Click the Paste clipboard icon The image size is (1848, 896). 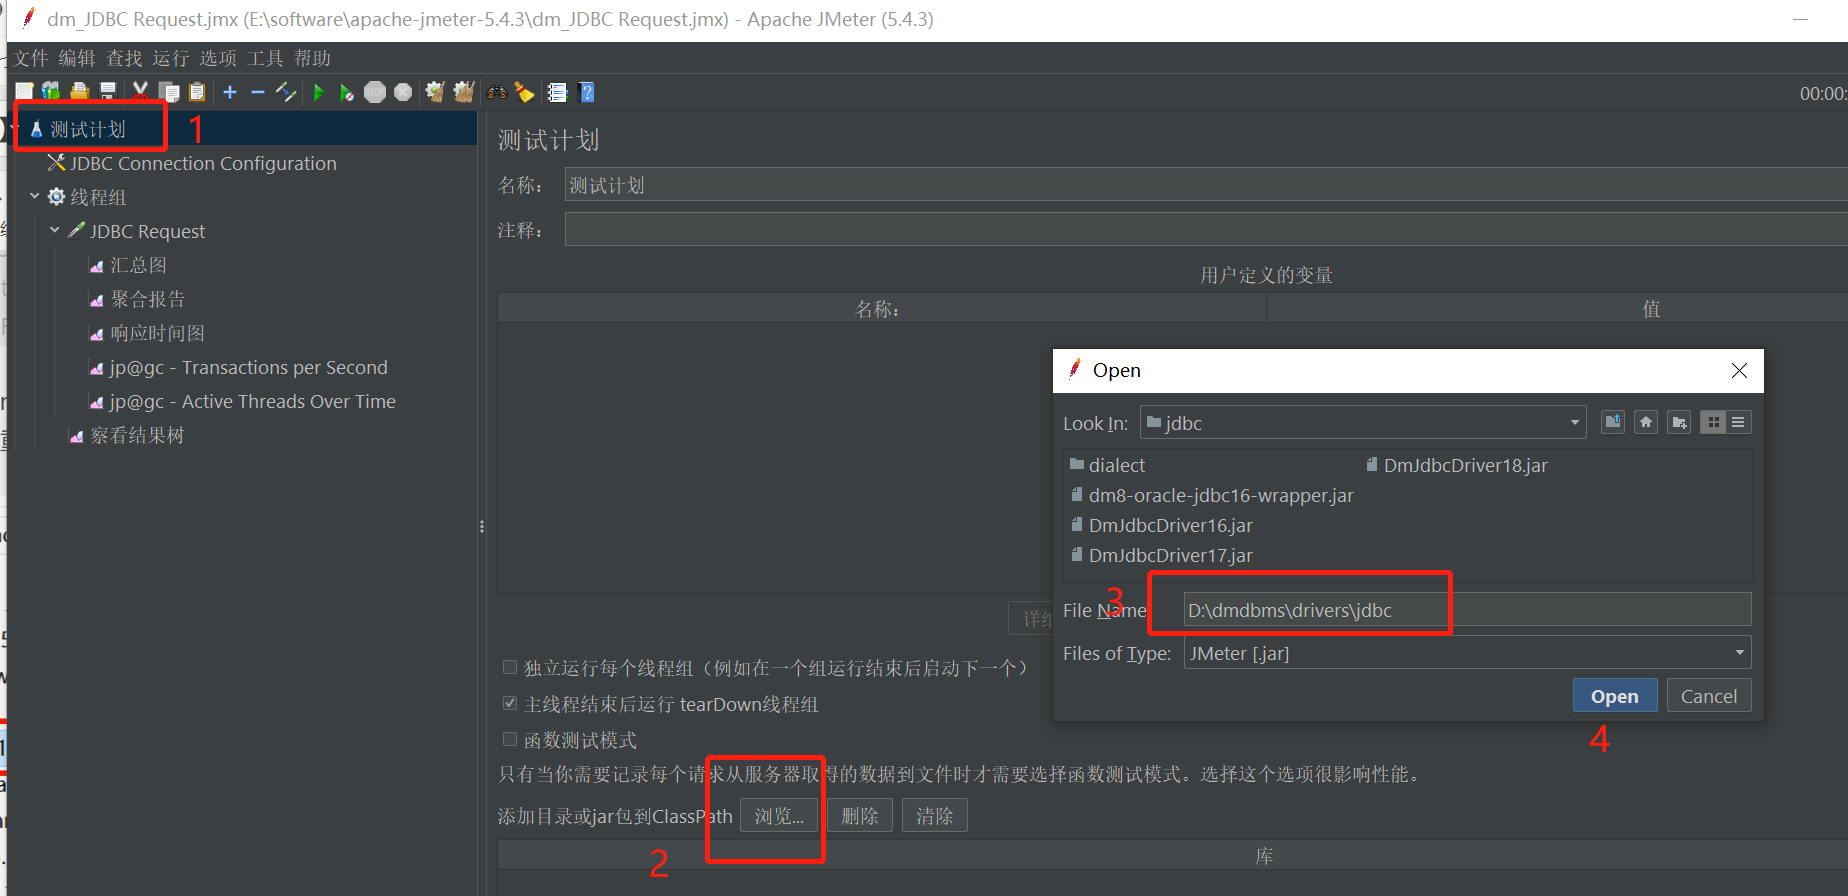(x=197, y=92)
